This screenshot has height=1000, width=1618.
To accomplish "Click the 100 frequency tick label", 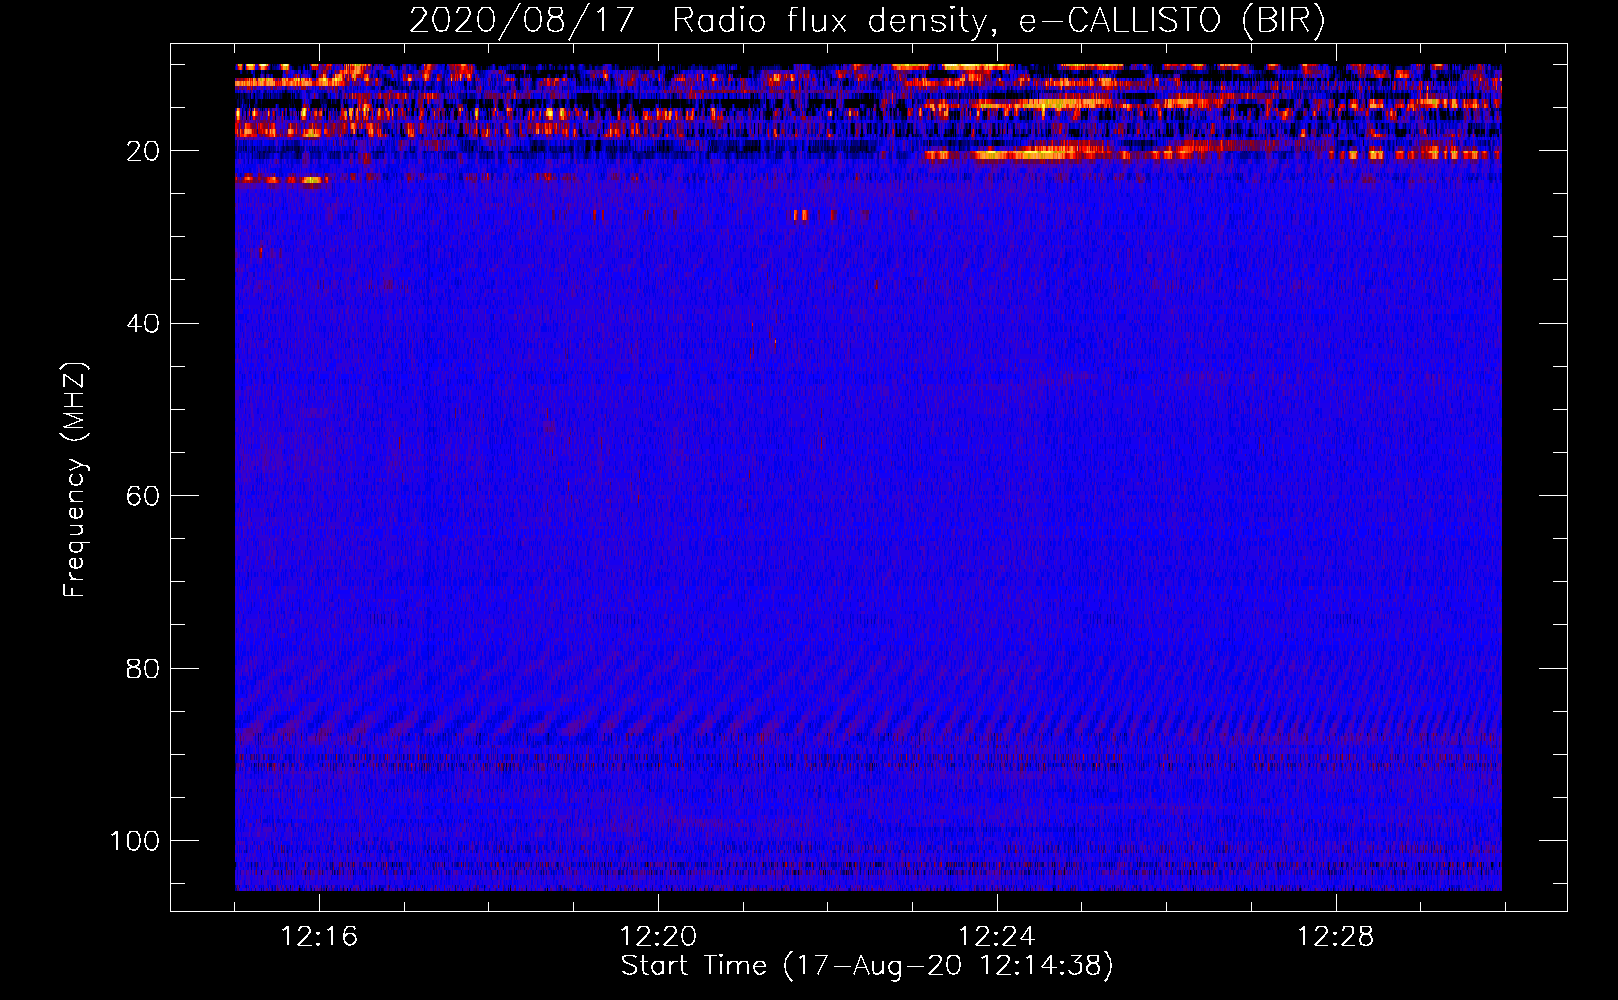I will point(135,841).
